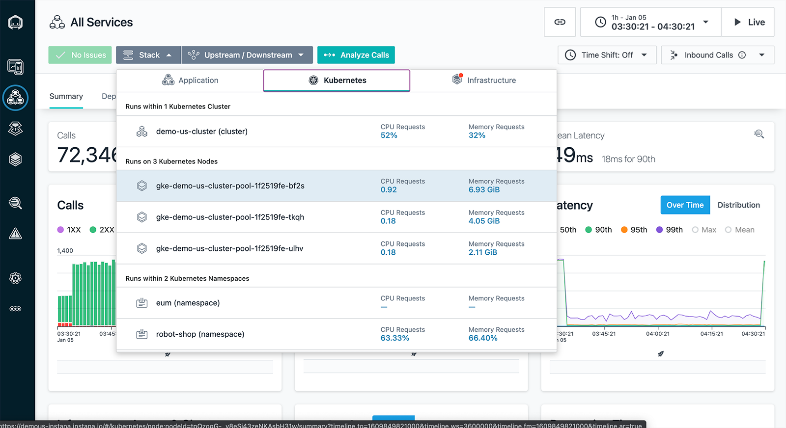Open node gke-demo-us-cluster-pool-1f2519fe-ulhv
Image resolution: width=786 pixels, height=428 pixels.
pos(230,248)
